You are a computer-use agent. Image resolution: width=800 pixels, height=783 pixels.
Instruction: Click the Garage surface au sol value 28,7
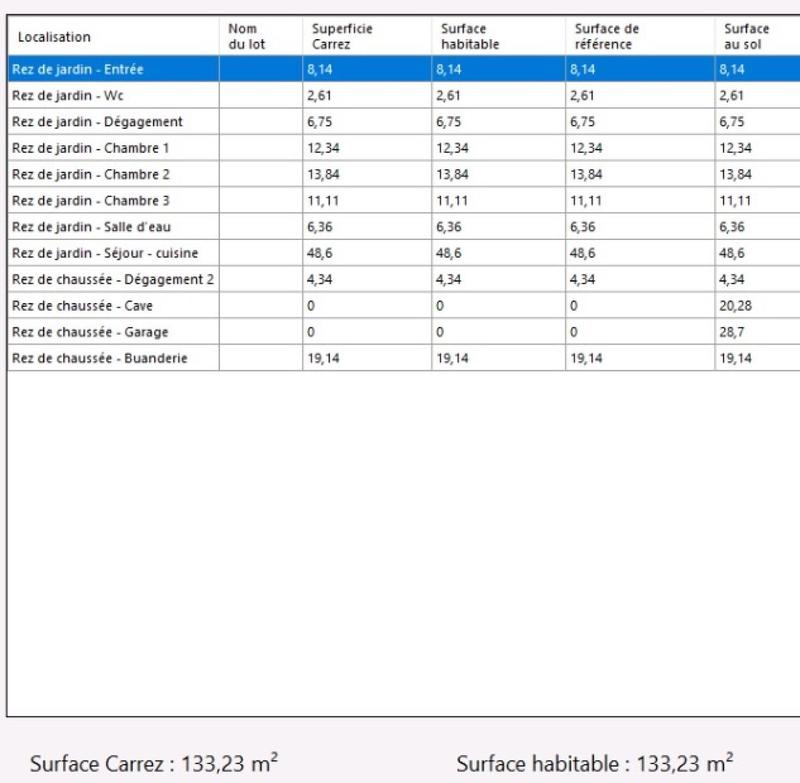731,332
